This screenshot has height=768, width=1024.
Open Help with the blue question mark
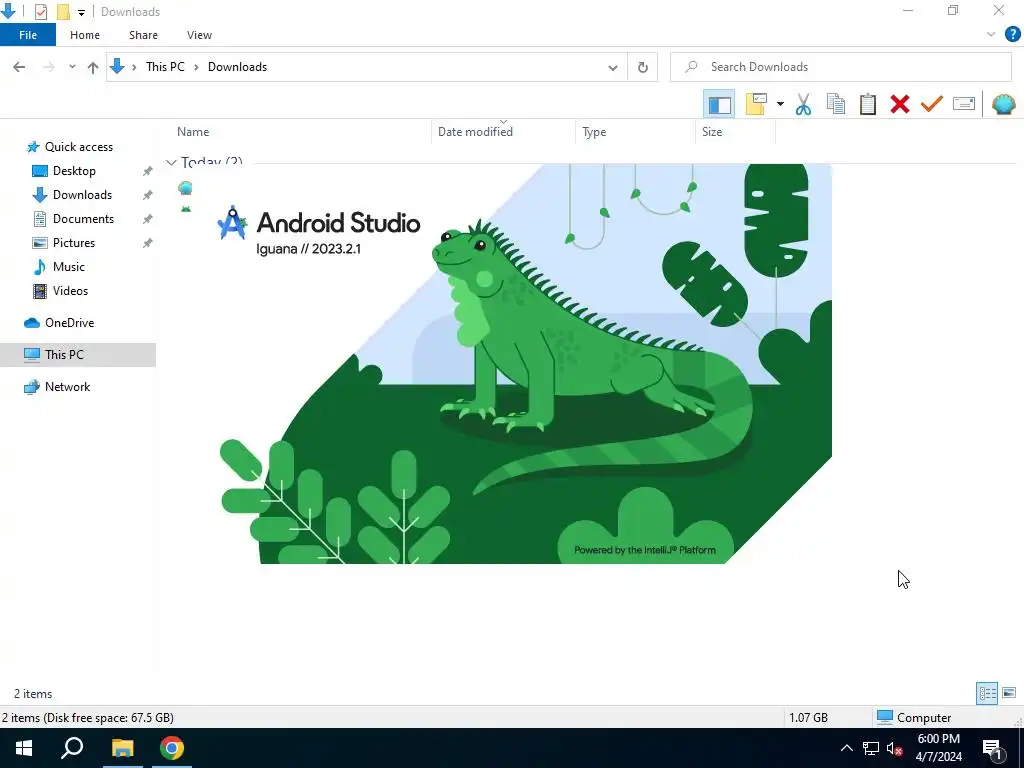click(1012, 35)
